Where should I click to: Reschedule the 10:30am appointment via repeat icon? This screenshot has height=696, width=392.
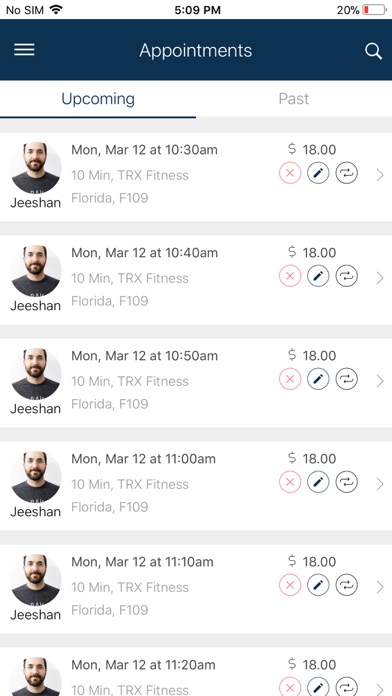(346, 173)
